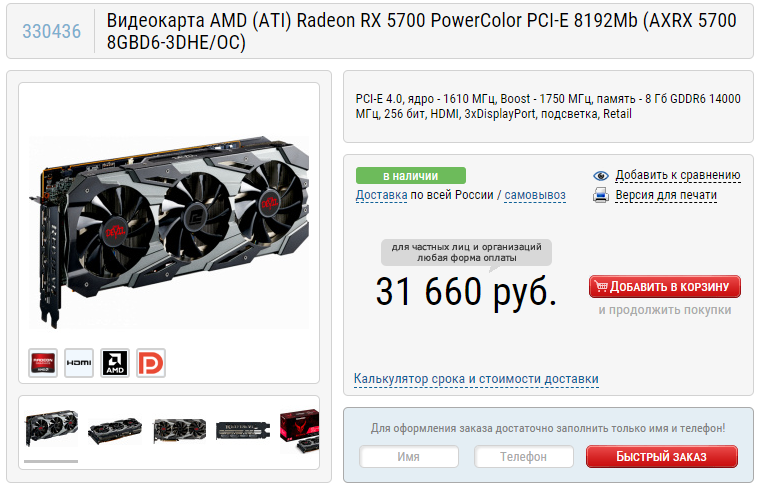Click the main video card product image

pyautogui.click(x=169, y=232)
